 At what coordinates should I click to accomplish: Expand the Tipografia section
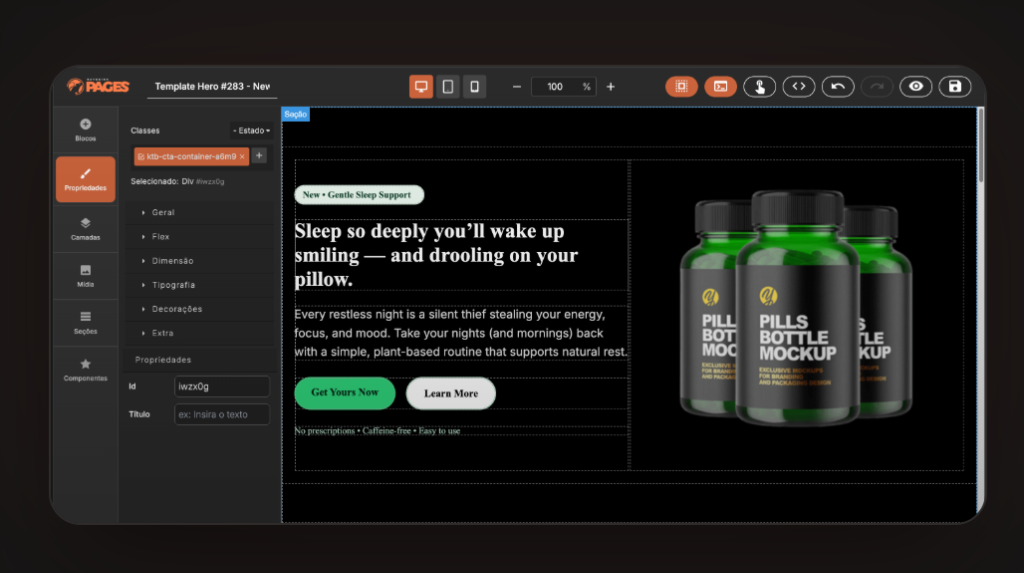pyautogui.click(x=173, y=285)
